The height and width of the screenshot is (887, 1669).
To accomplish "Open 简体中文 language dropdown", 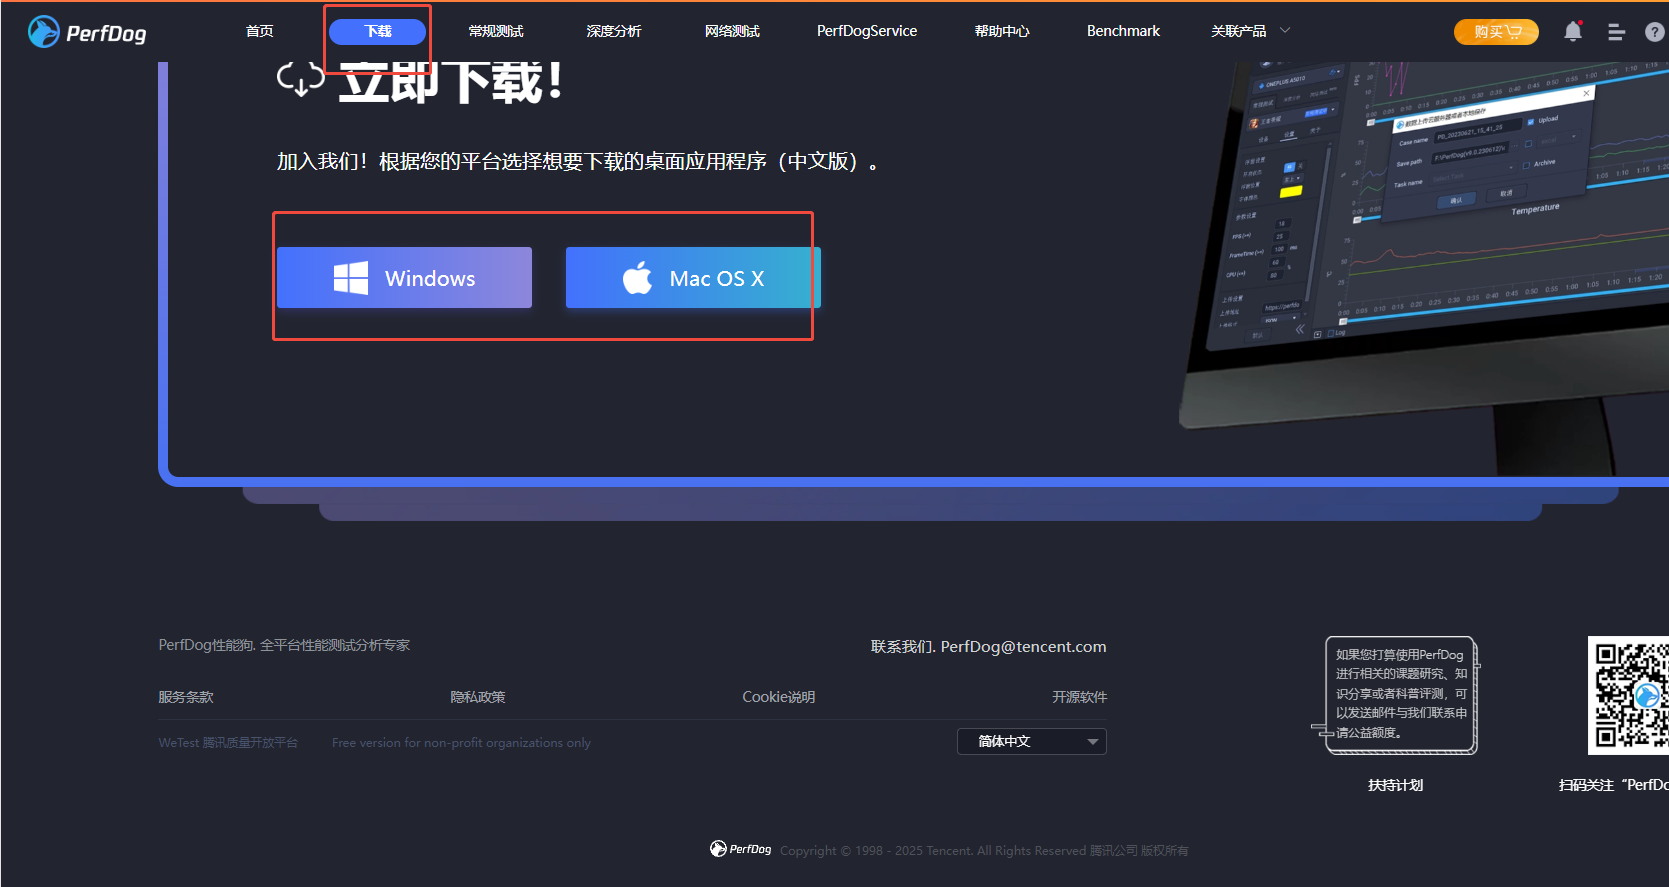I will click(1032, 741).
